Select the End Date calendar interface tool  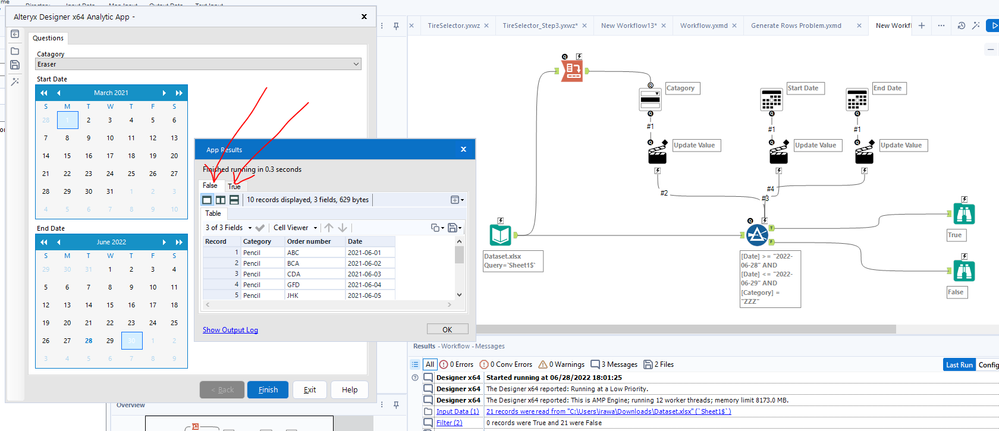tap(856, 99)
